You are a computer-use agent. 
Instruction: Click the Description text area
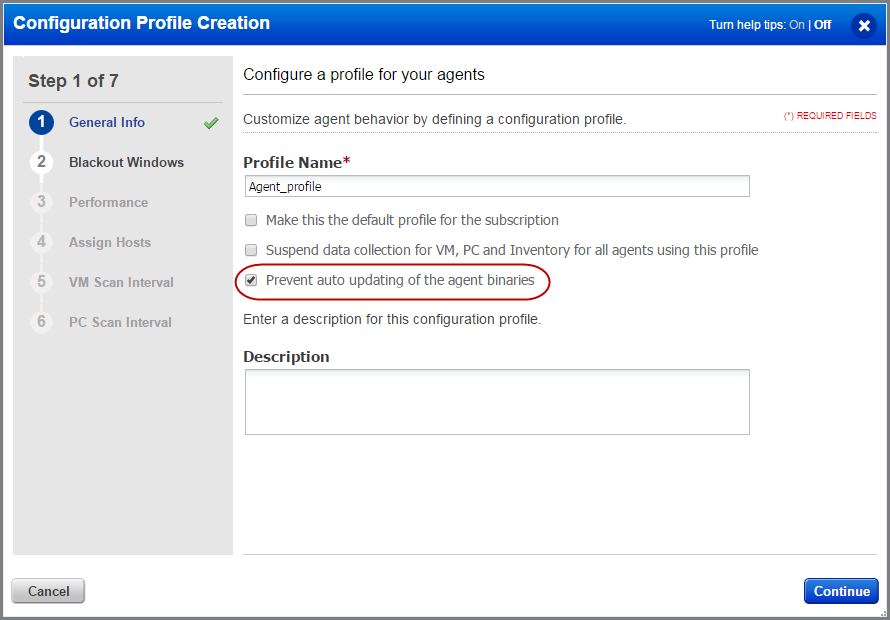tap(497, 400)
